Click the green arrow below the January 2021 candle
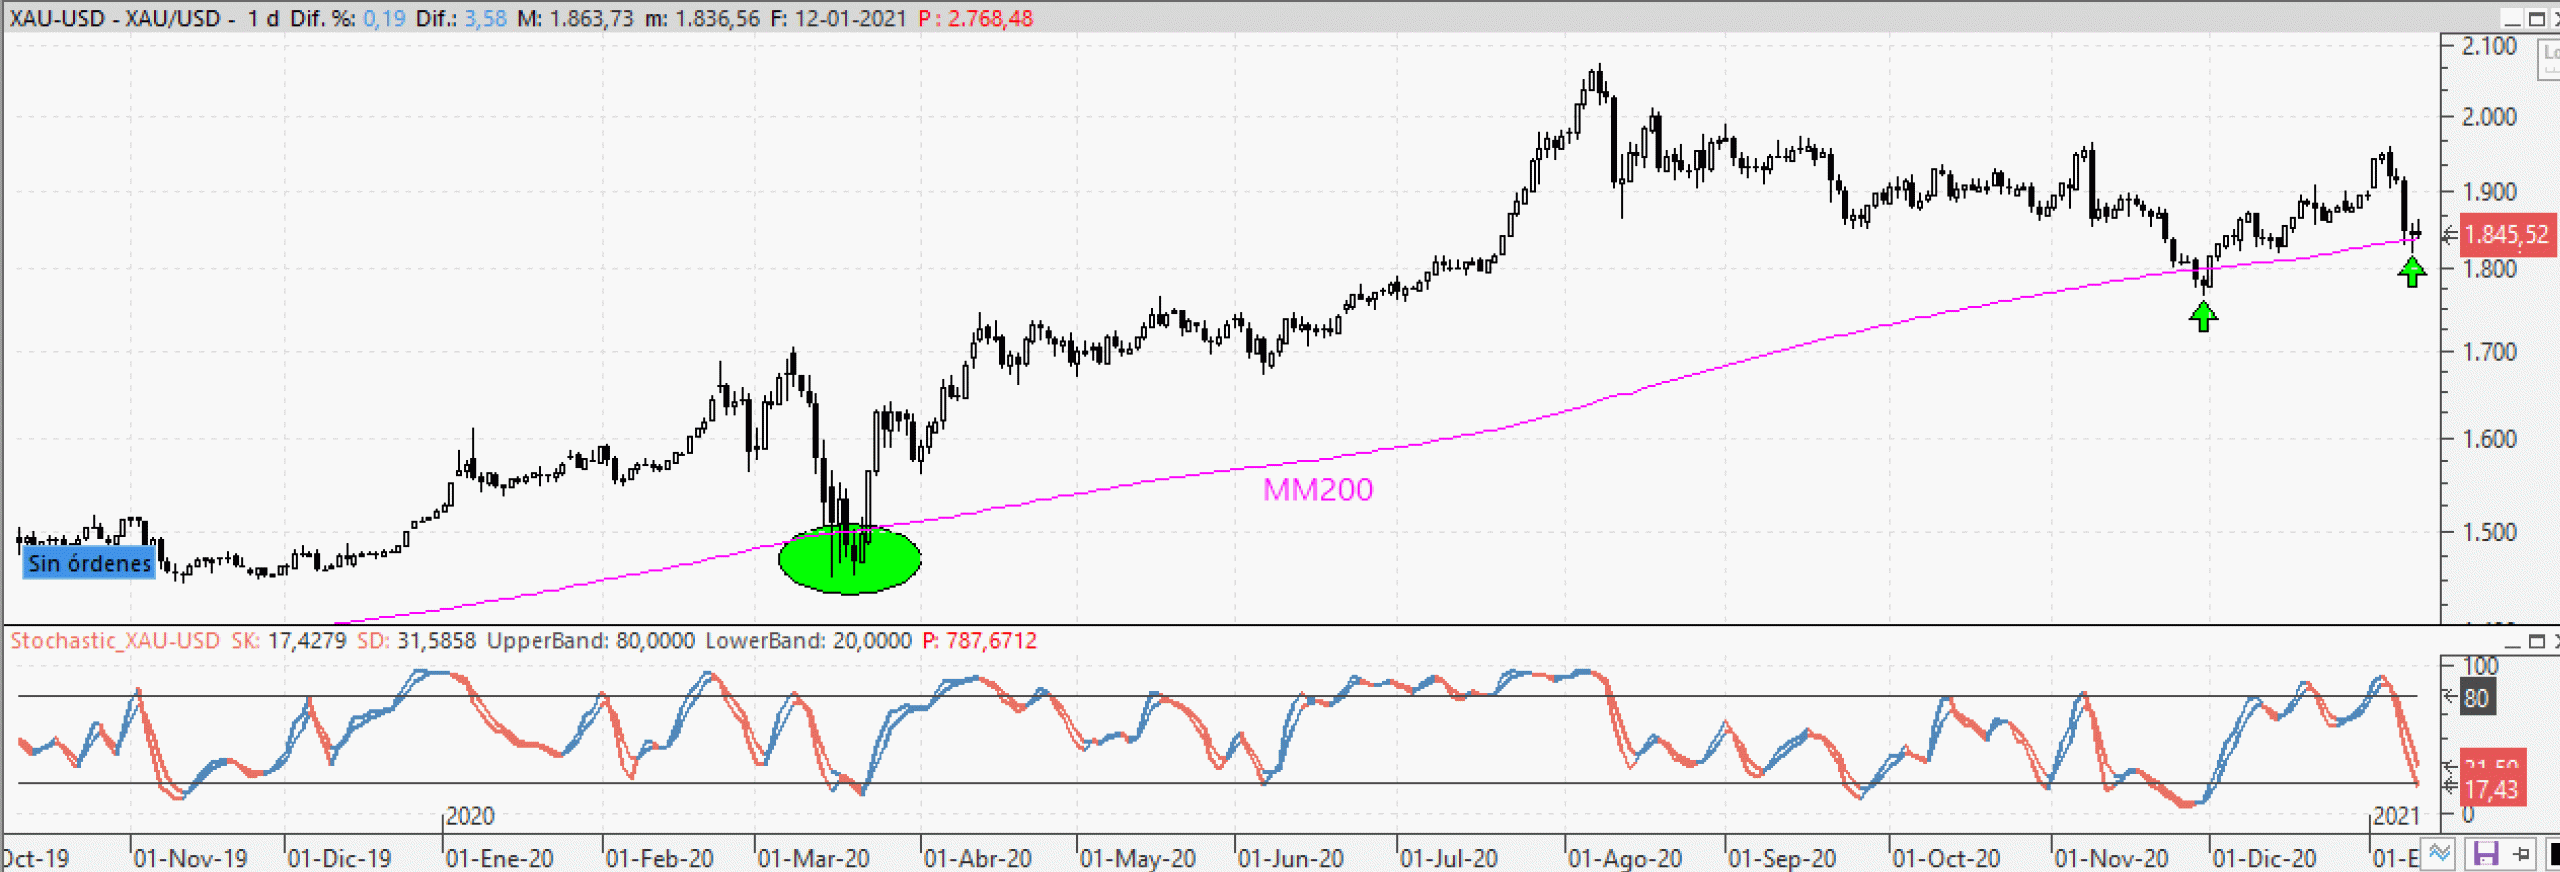Screen dimensions: 2560x872 tap(2412, 271)
